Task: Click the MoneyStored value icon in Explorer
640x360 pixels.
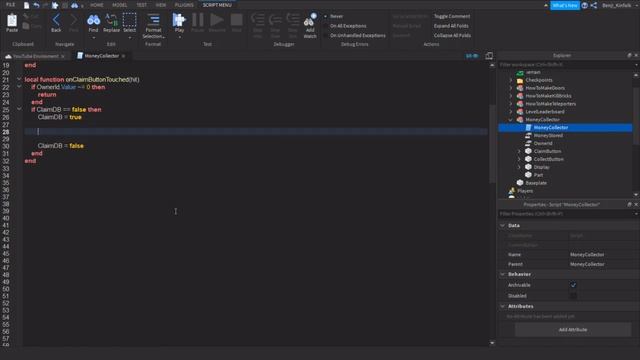Action: coord(529,135)
